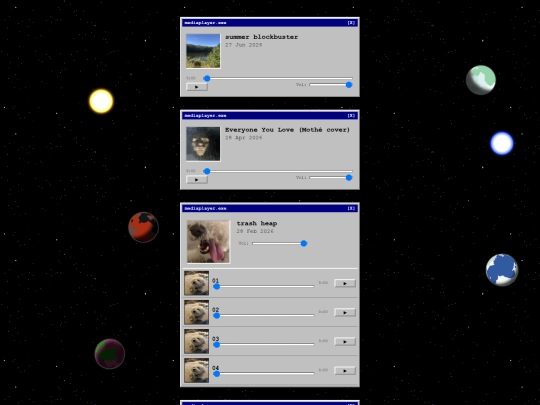540x405 pixels.
Task: Click the first mediaplayer.exe title bar
Action: [x=270, y=23]
